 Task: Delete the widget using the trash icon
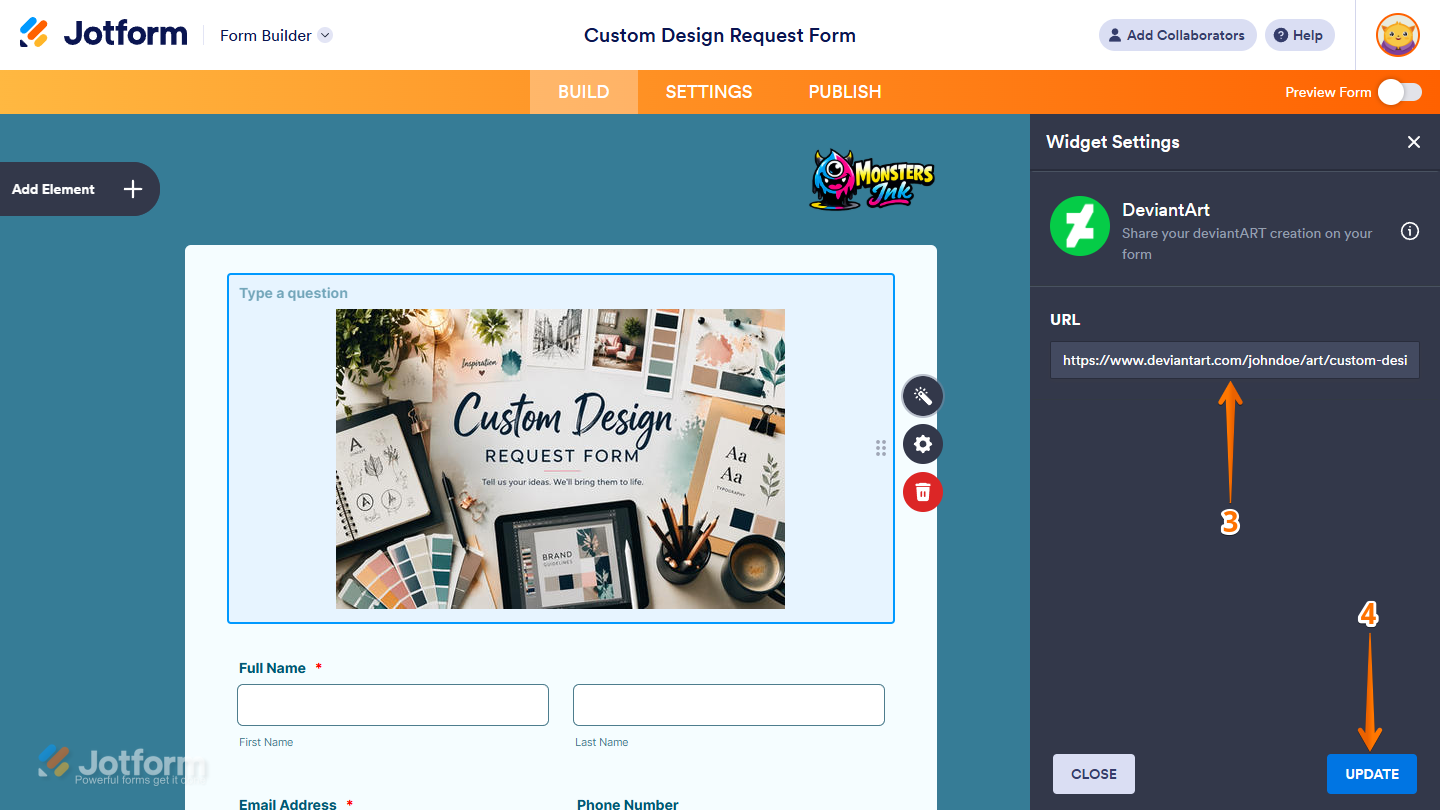[x=922, y=491]
